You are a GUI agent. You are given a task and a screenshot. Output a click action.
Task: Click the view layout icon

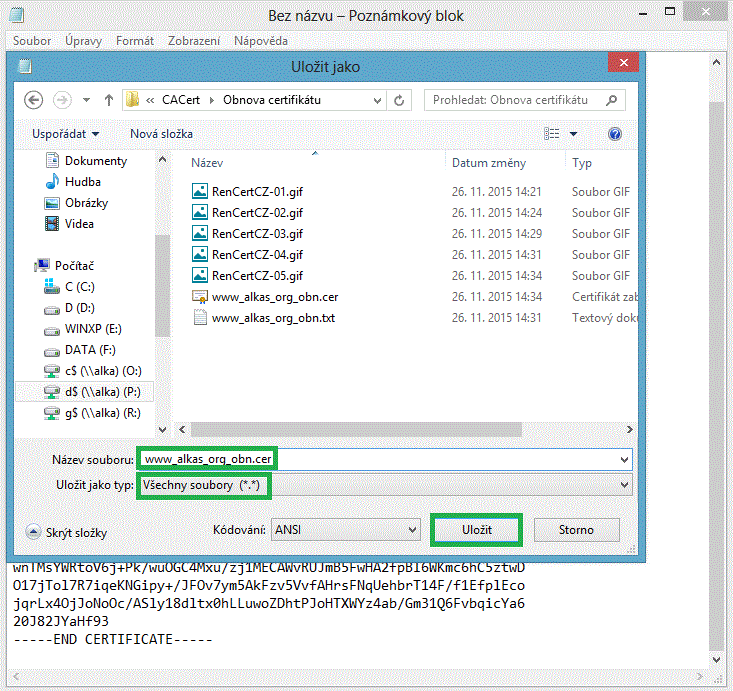(551, 133)
